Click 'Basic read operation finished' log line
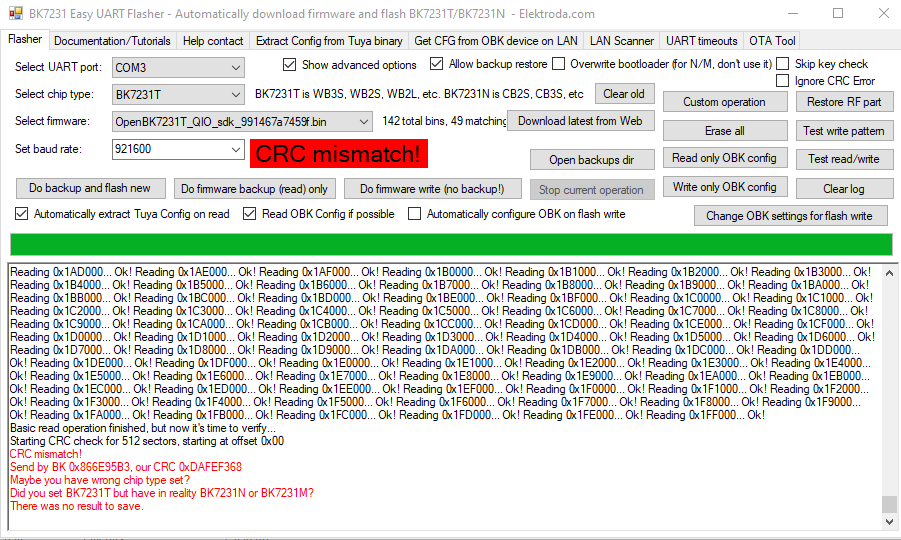 (143, 428)
